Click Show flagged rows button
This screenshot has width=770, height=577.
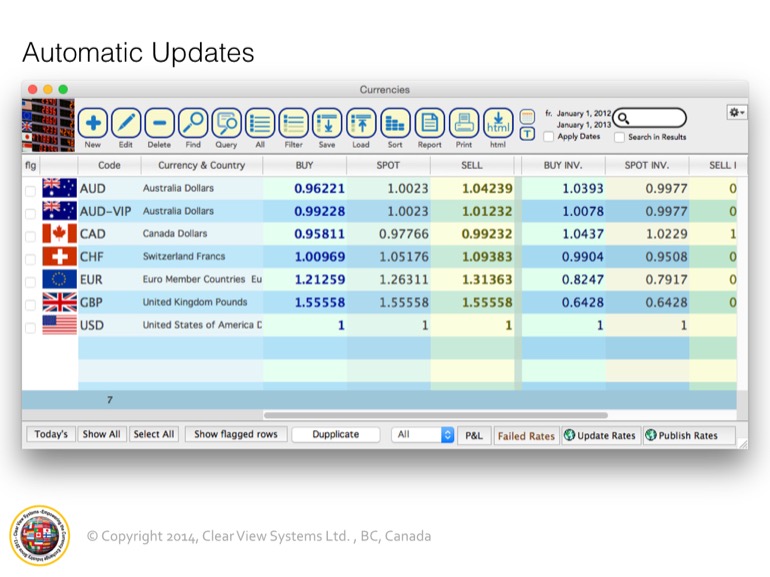pyautogui.click(x=236, y=434)
